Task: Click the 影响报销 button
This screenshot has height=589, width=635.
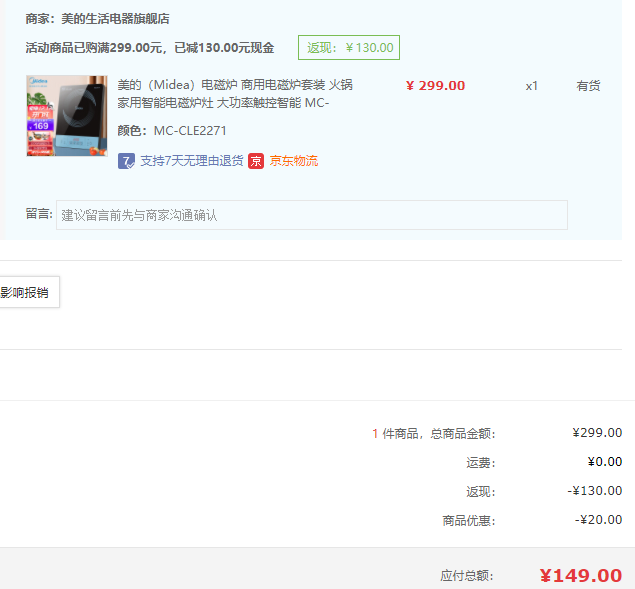Action: (28, 292)
